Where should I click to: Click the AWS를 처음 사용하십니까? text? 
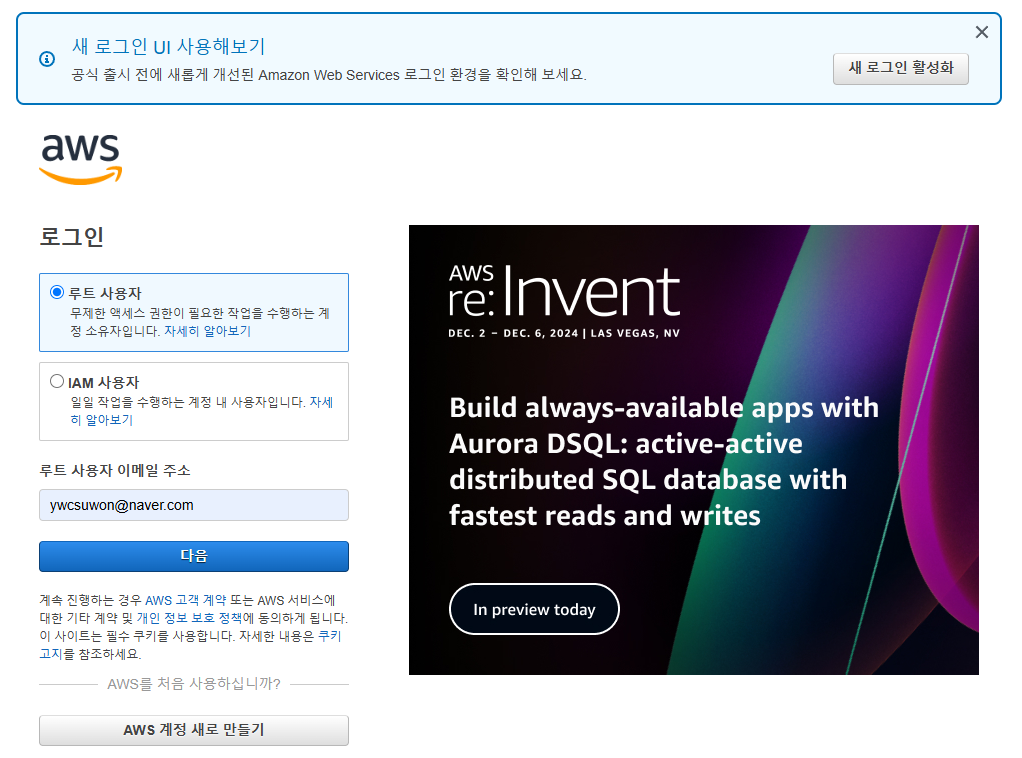point(194,684)
